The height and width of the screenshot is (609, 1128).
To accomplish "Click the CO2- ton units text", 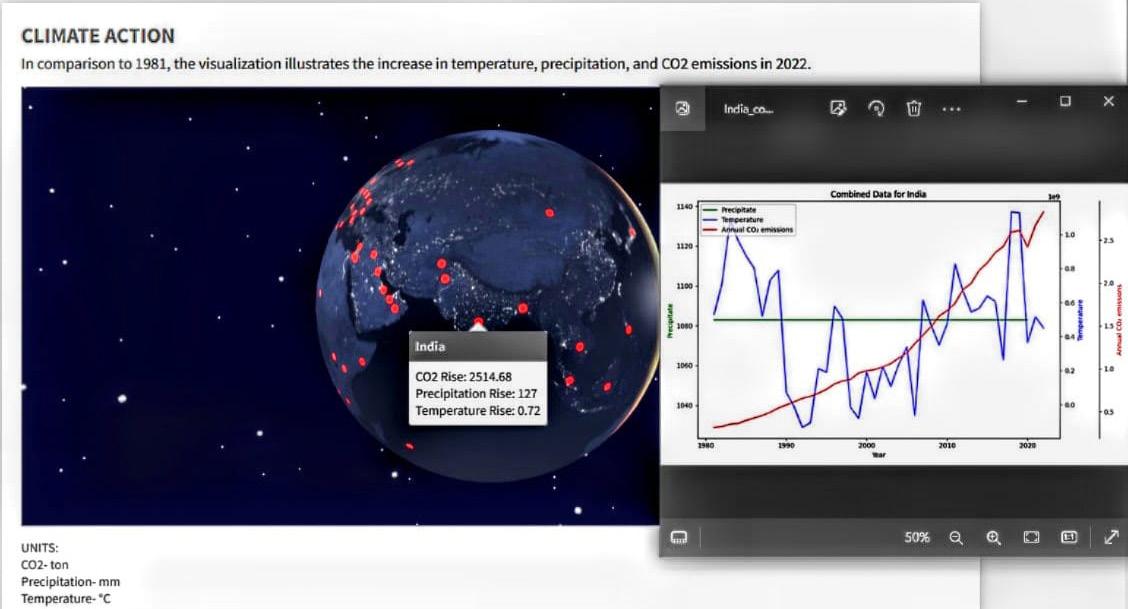I will click(45, 565).
